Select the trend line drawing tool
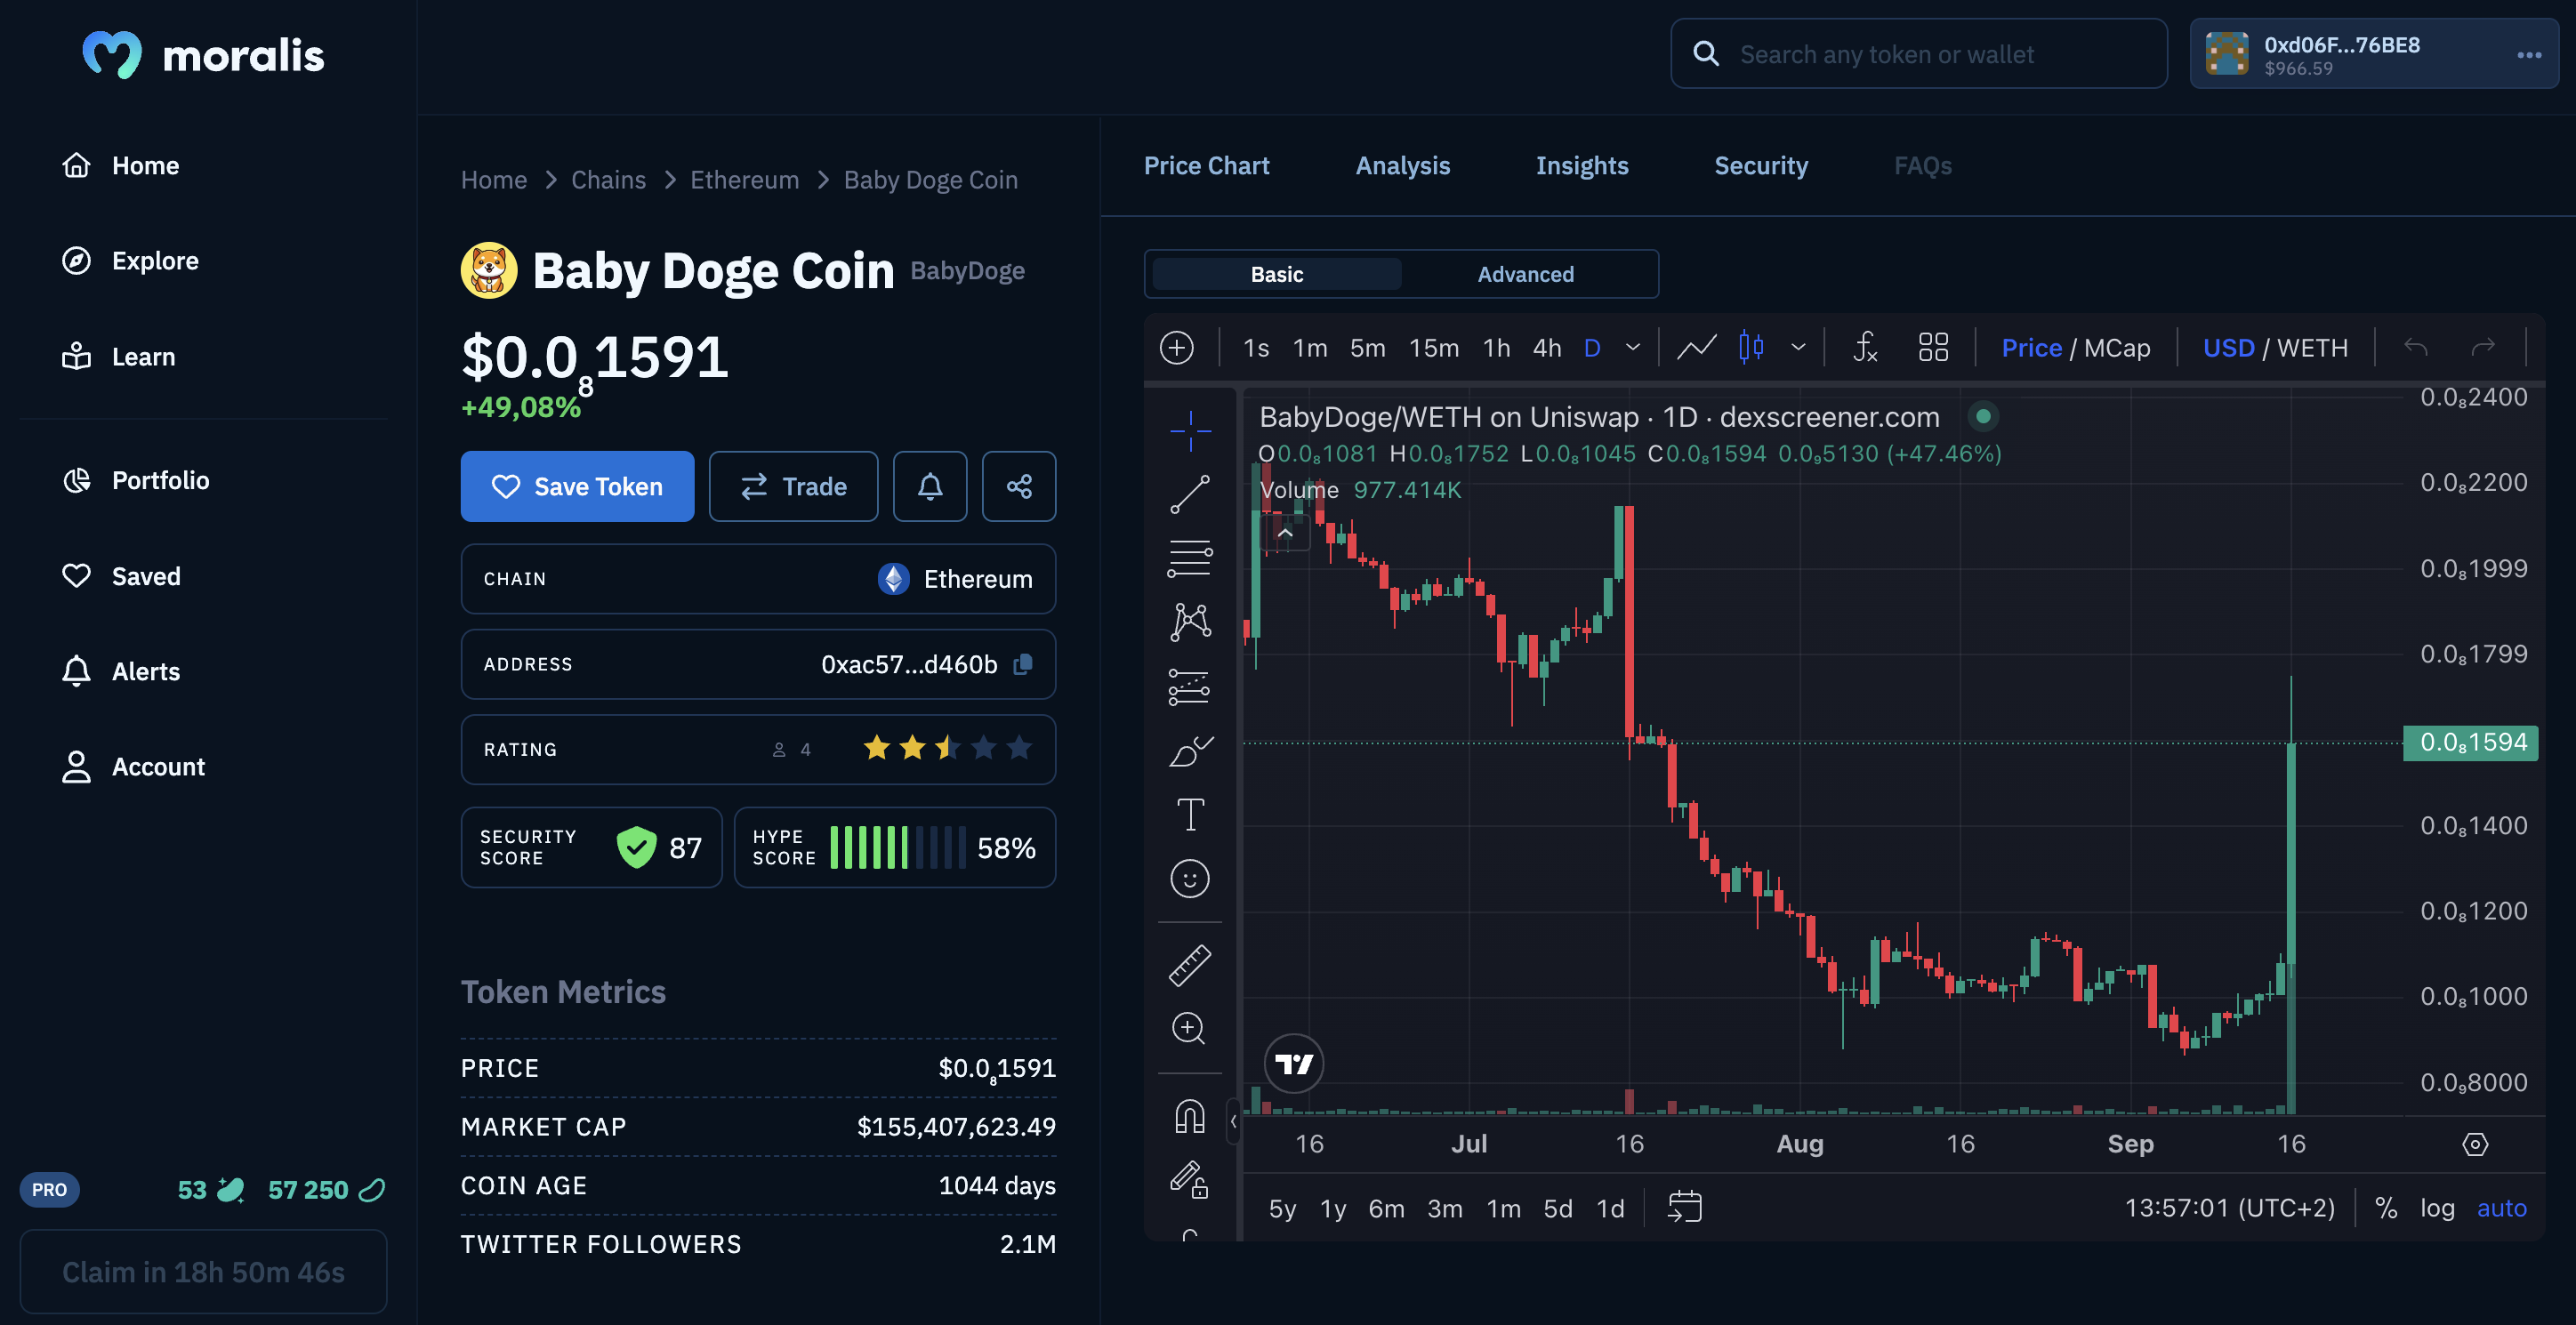 tap(1189, 494)
